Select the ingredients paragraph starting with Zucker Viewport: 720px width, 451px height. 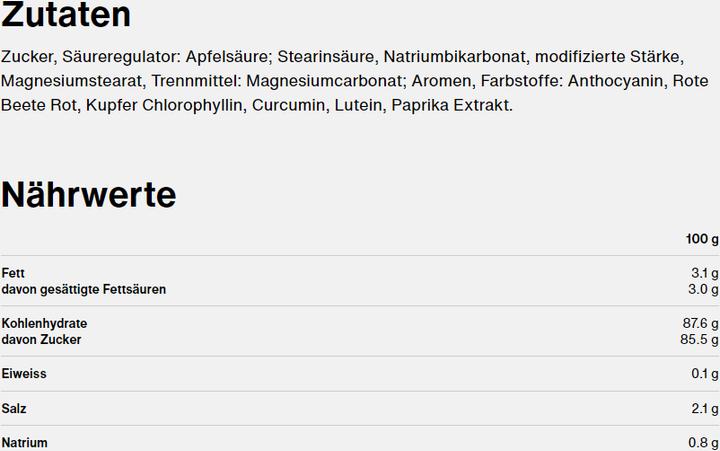tap(354, 81)
